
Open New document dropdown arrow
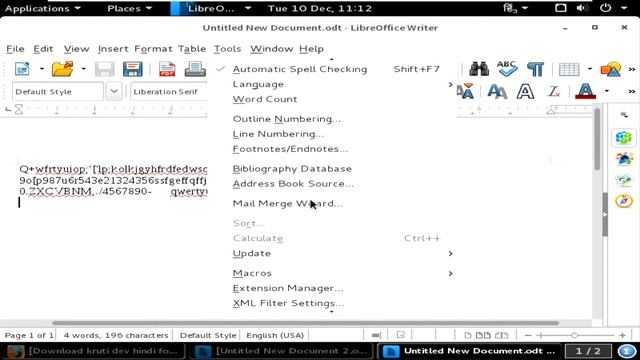coord(42,69)
